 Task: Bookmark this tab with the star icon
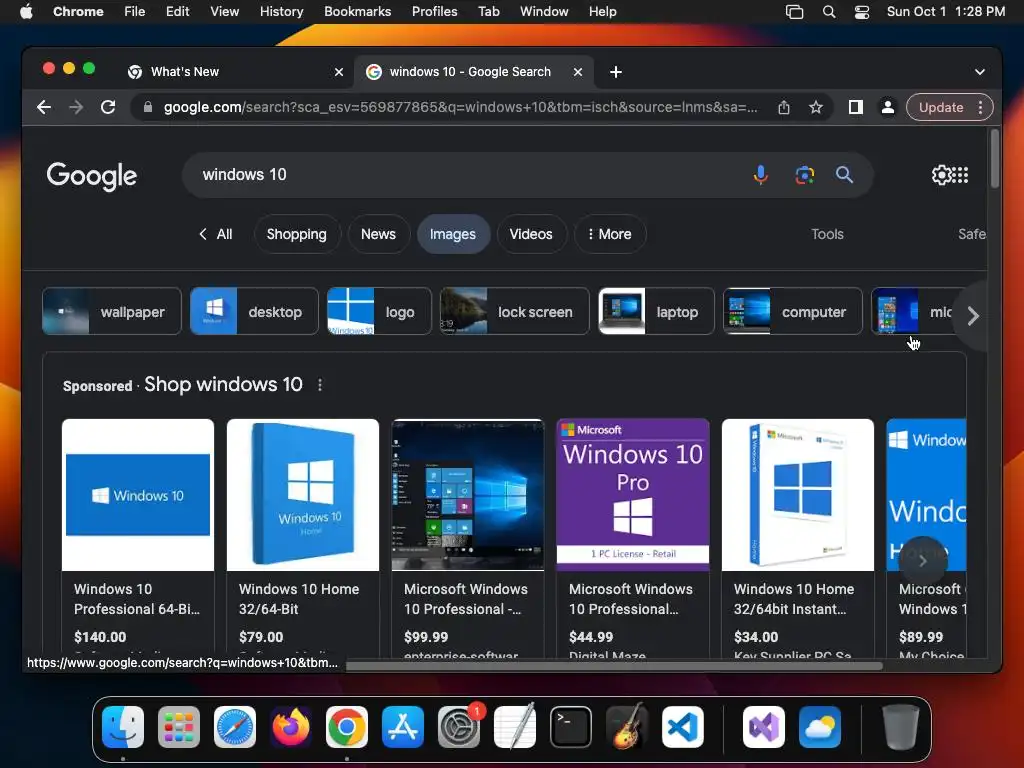point(816,107)
